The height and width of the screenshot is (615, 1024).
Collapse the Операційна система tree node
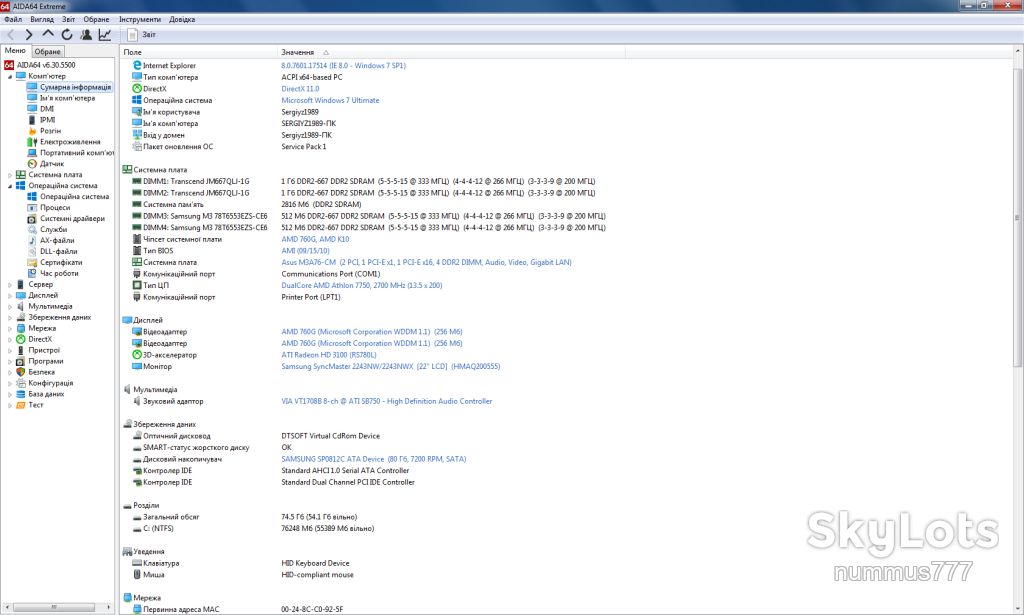tap(10, 186)
